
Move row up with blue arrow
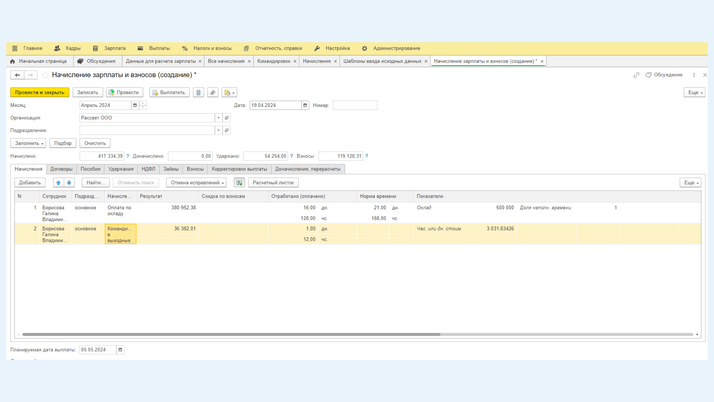(x=58, y=183)
